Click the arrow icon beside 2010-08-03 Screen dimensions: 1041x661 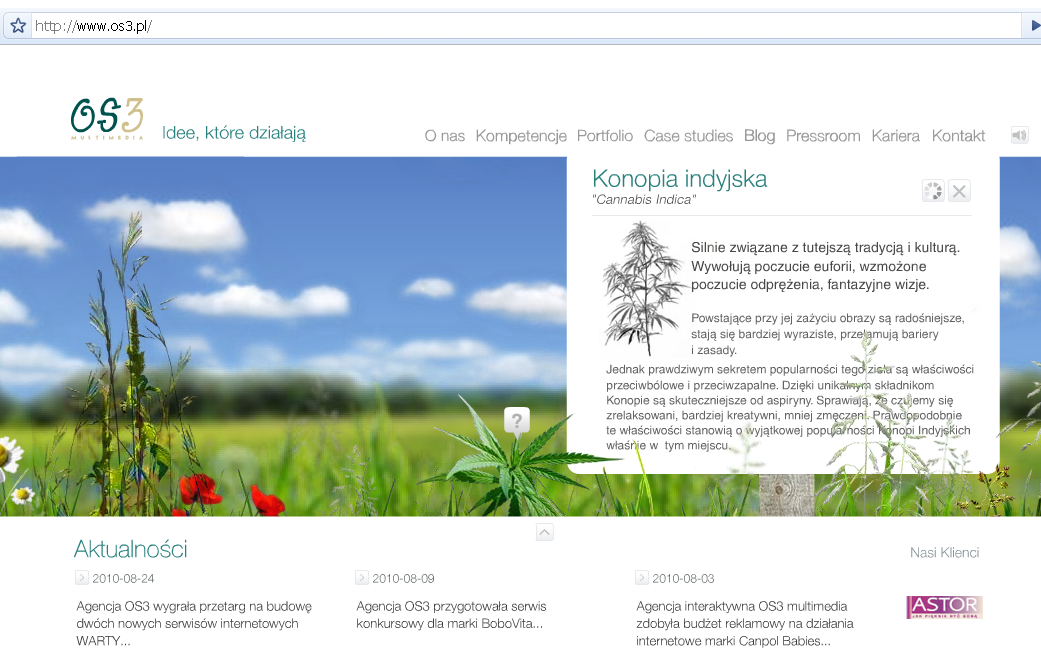point(641,578)
